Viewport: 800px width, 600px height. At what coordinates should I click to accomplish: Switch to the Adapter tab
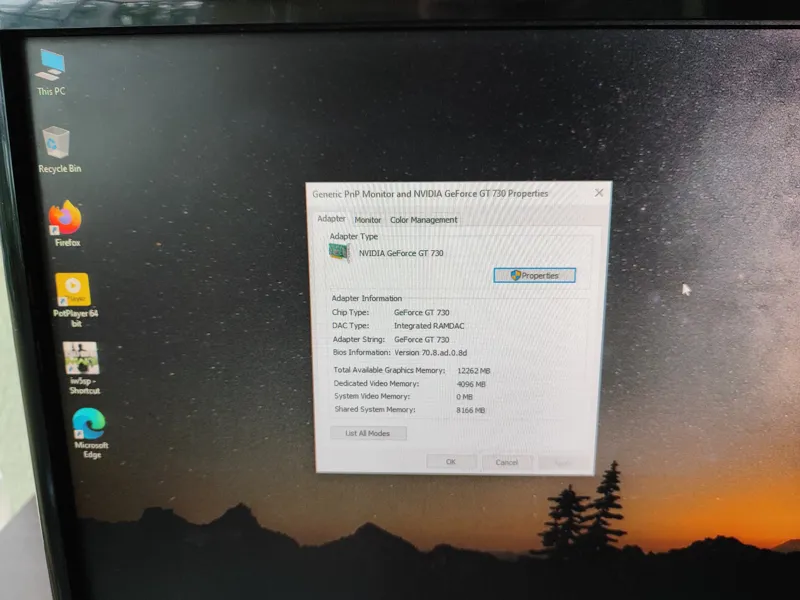[x=331, y=219]
